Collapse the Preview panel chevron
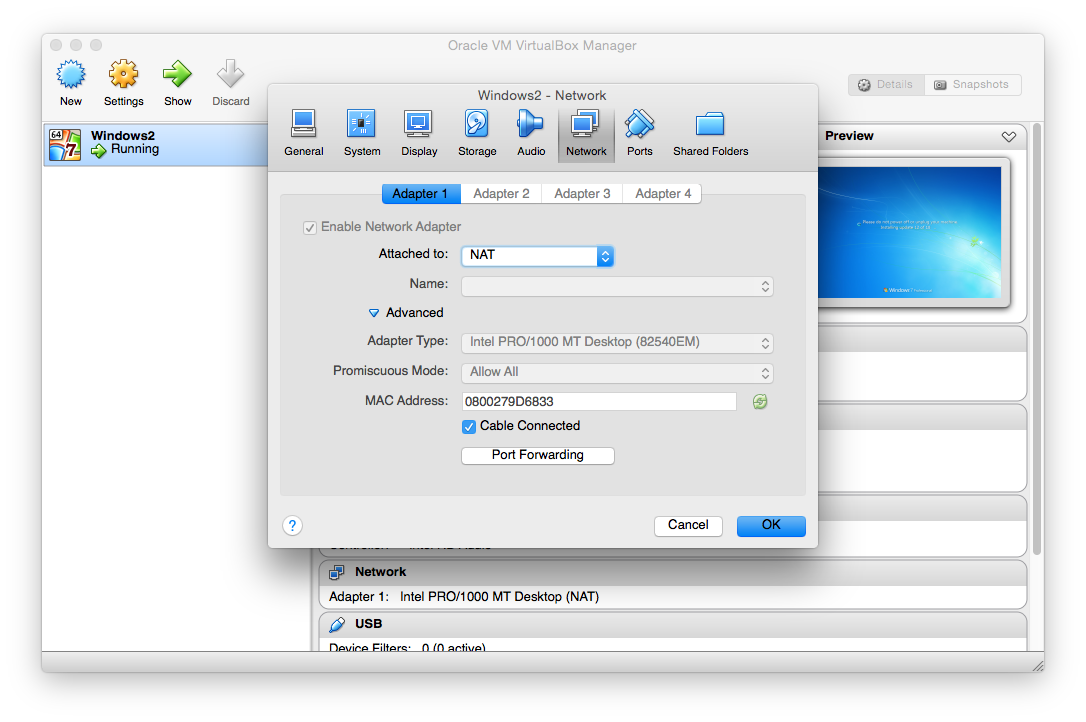The image size is (1086, 722). click(x=1008, y=137)
